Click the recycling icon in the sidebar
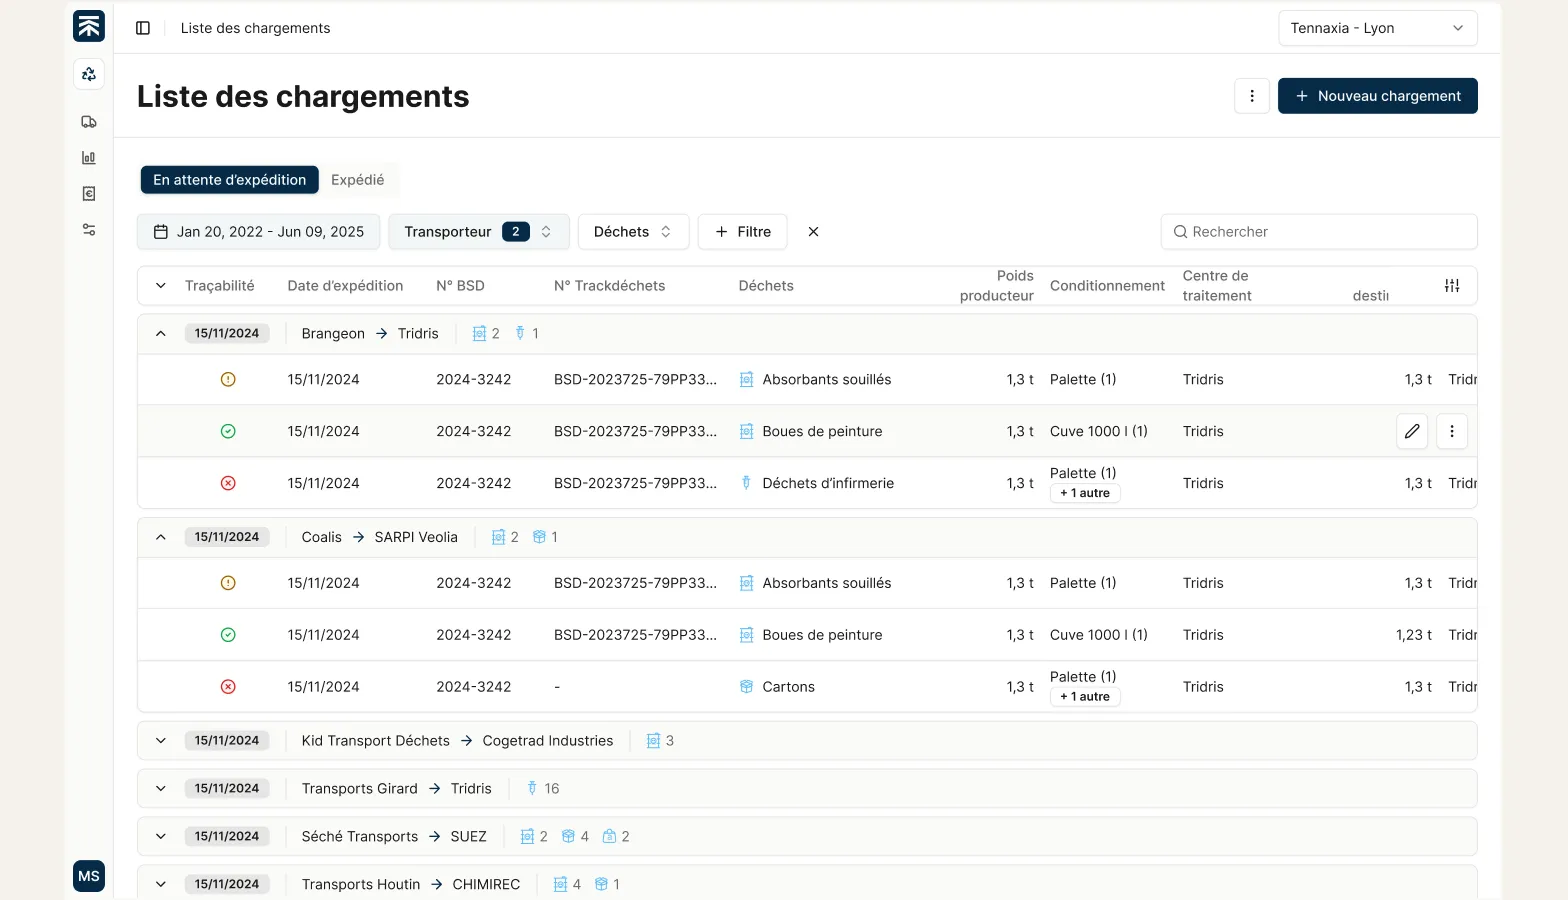 coord(89,74)
